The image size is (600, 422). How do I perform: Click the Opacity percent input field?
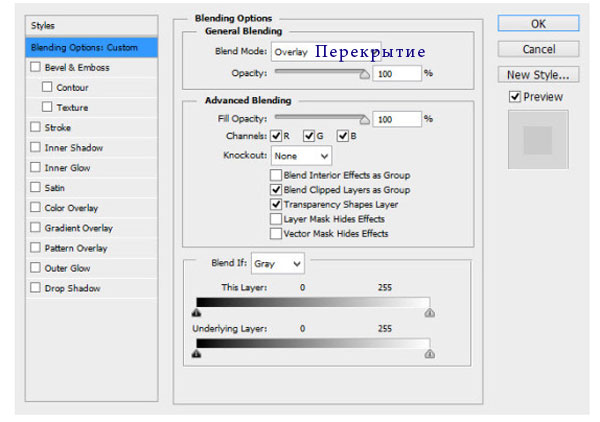click(x=397, y=73)
